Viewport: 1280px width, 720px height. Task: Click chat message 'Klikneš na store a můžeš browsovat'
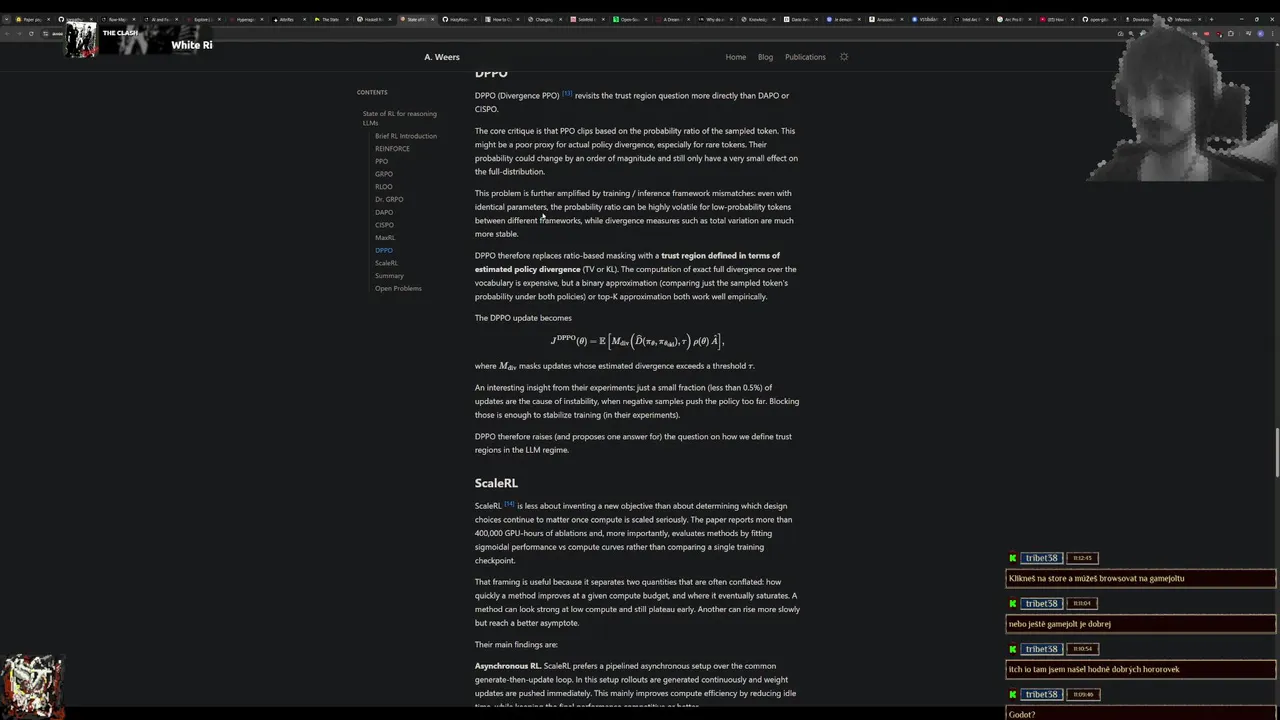pyautogui.click(x=1140, y=578)
